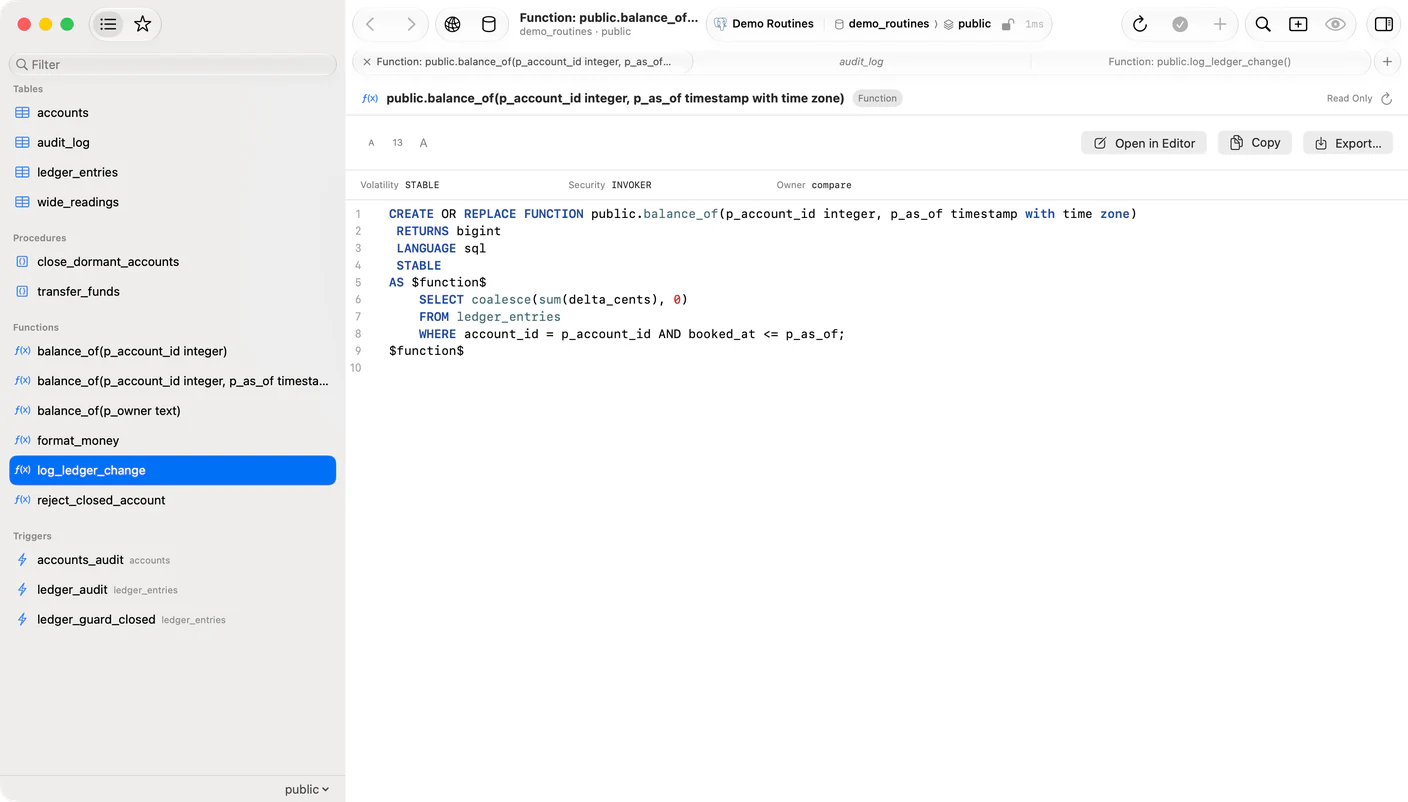Click the demo_routines breadcrumb in toolbar

(881, 24)
